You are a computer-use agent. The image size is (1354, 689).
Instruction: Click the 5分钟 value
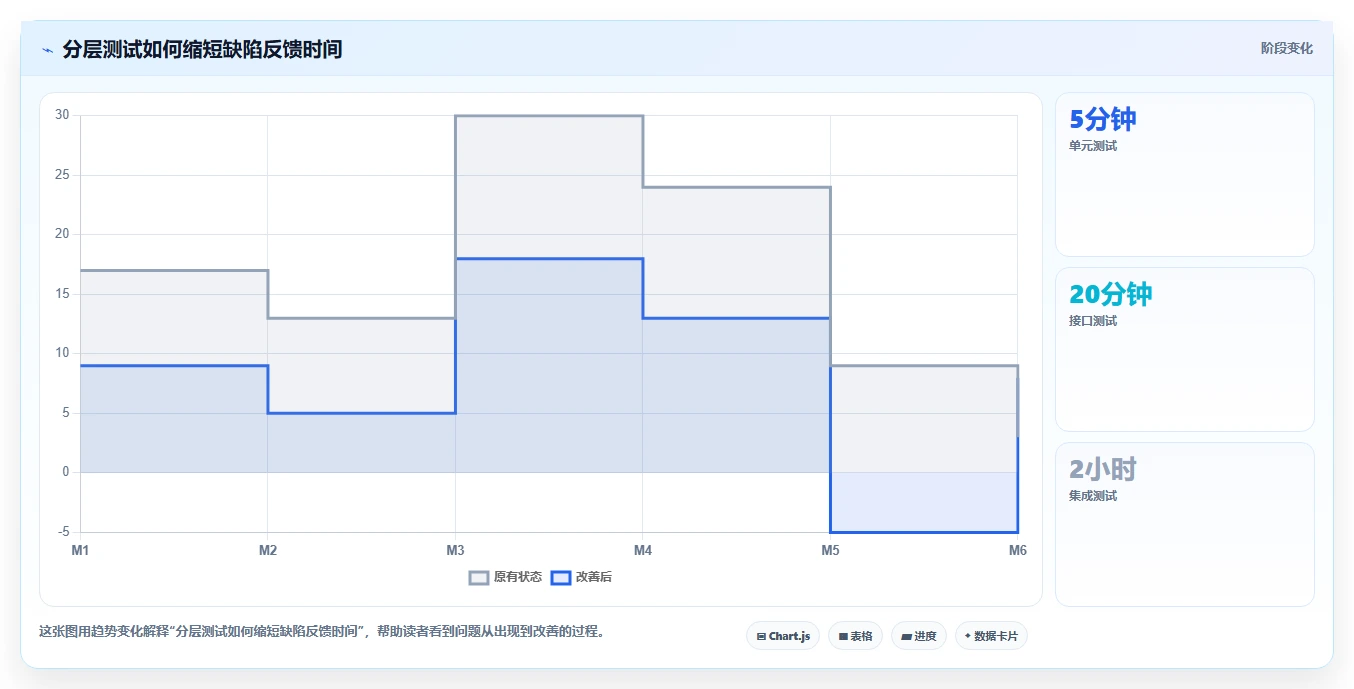pos(1103,120)
